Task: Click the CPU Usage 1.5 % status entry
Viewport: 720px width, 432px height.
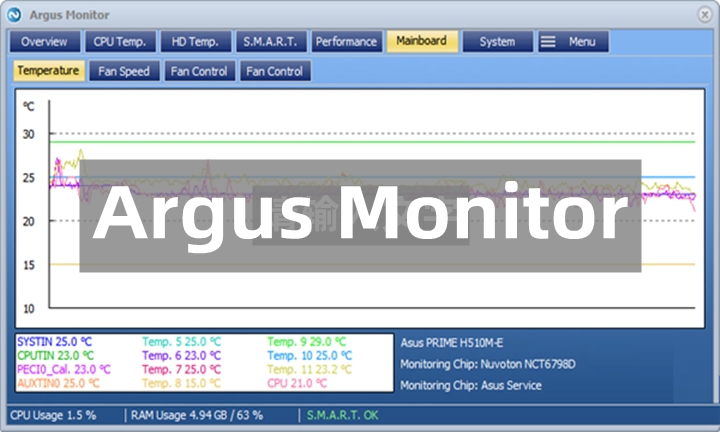Action: click(x=53, y=415)
